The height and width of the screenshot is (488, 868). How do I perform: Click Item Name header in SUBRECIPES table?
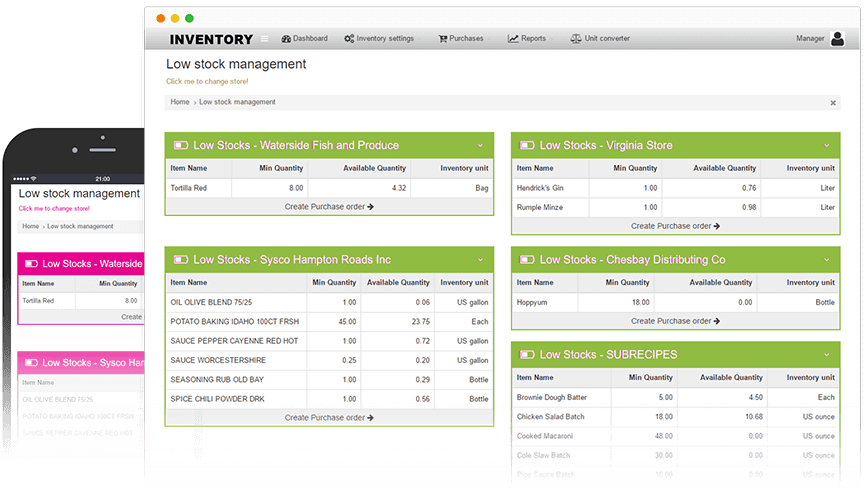535,377
